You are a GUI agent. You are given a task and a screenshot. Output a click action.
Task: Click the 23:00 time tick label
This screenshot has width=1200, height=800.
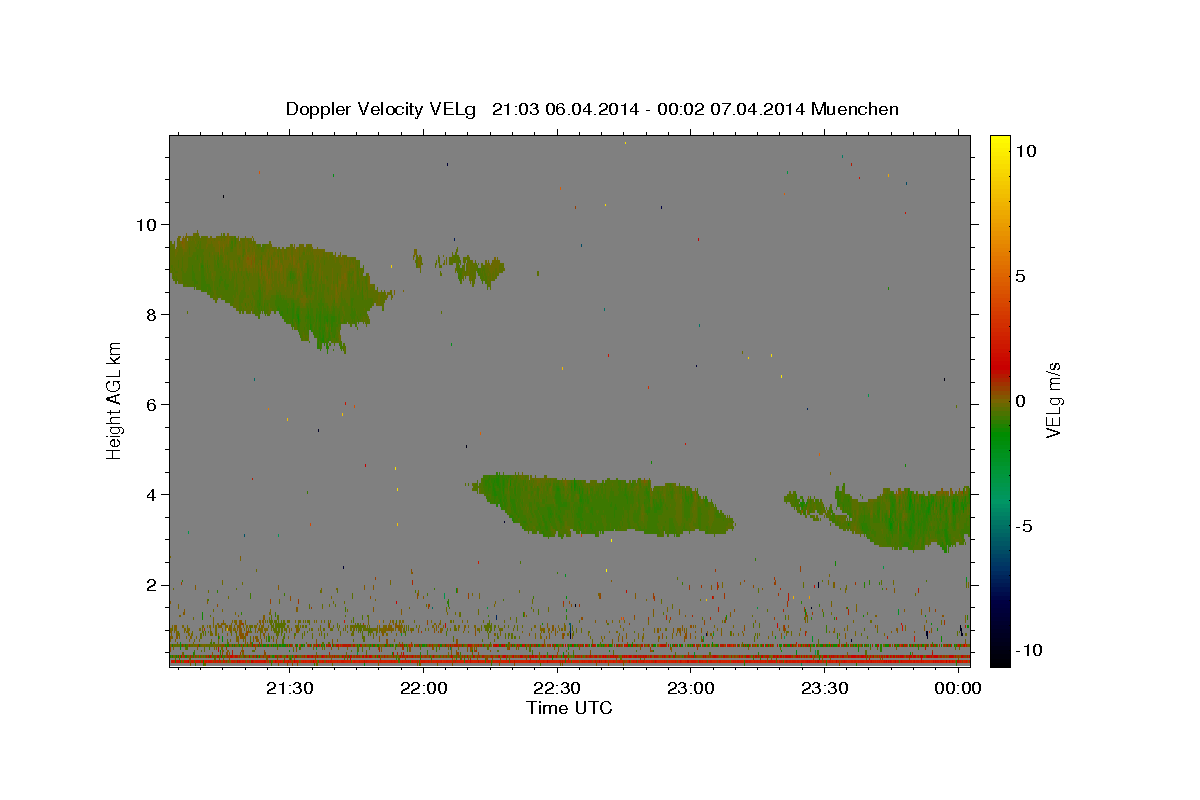[690, 689]
